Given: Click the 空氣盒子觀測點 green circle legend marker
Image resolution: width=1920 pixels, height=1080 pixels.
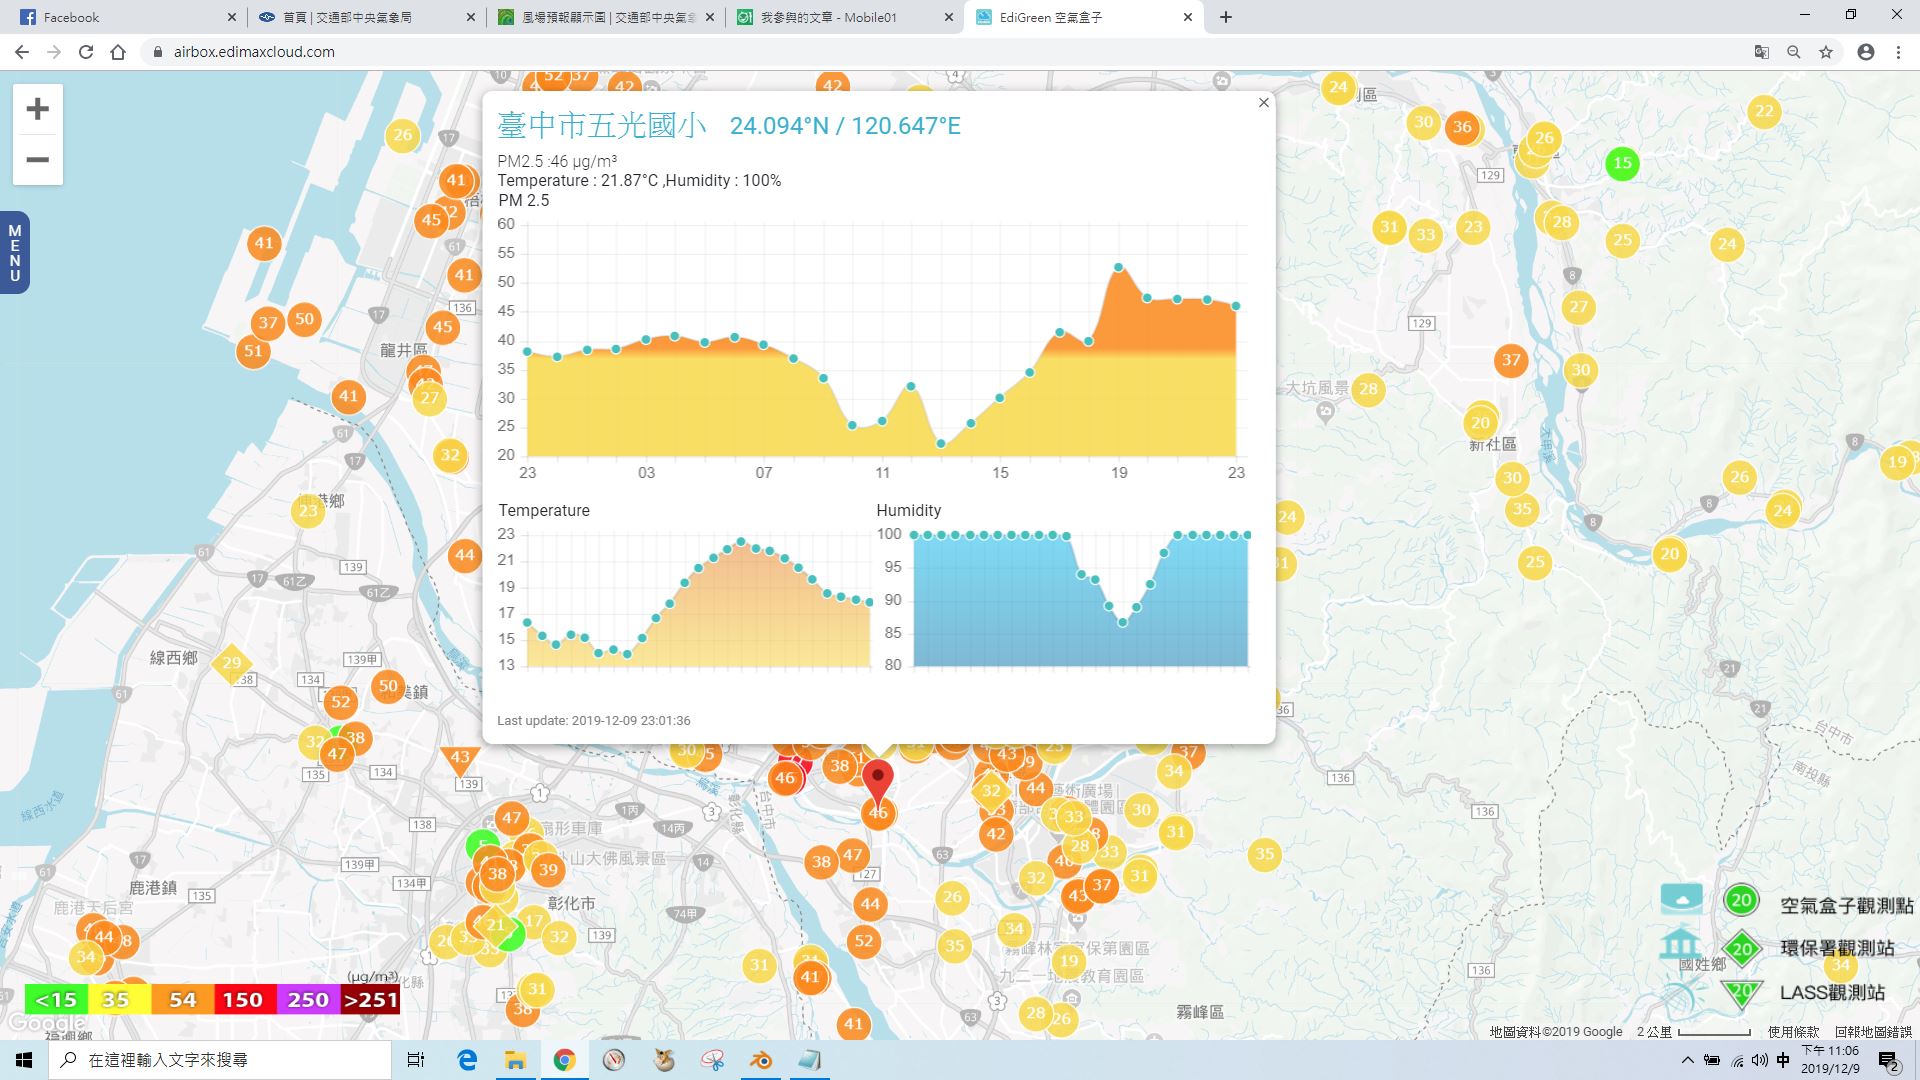Looking at the screenshot, I should [x=1741, y=900].
